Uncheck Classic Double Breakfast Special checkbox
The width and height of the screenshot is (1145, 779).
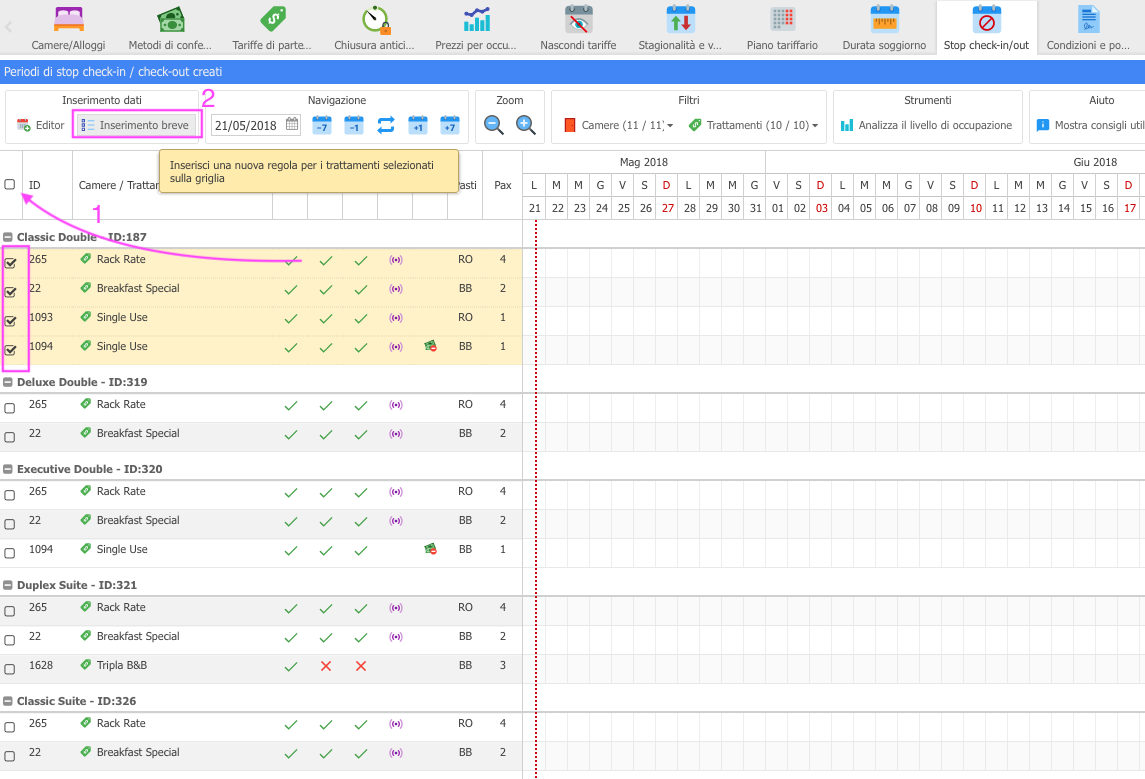point(11,293)
